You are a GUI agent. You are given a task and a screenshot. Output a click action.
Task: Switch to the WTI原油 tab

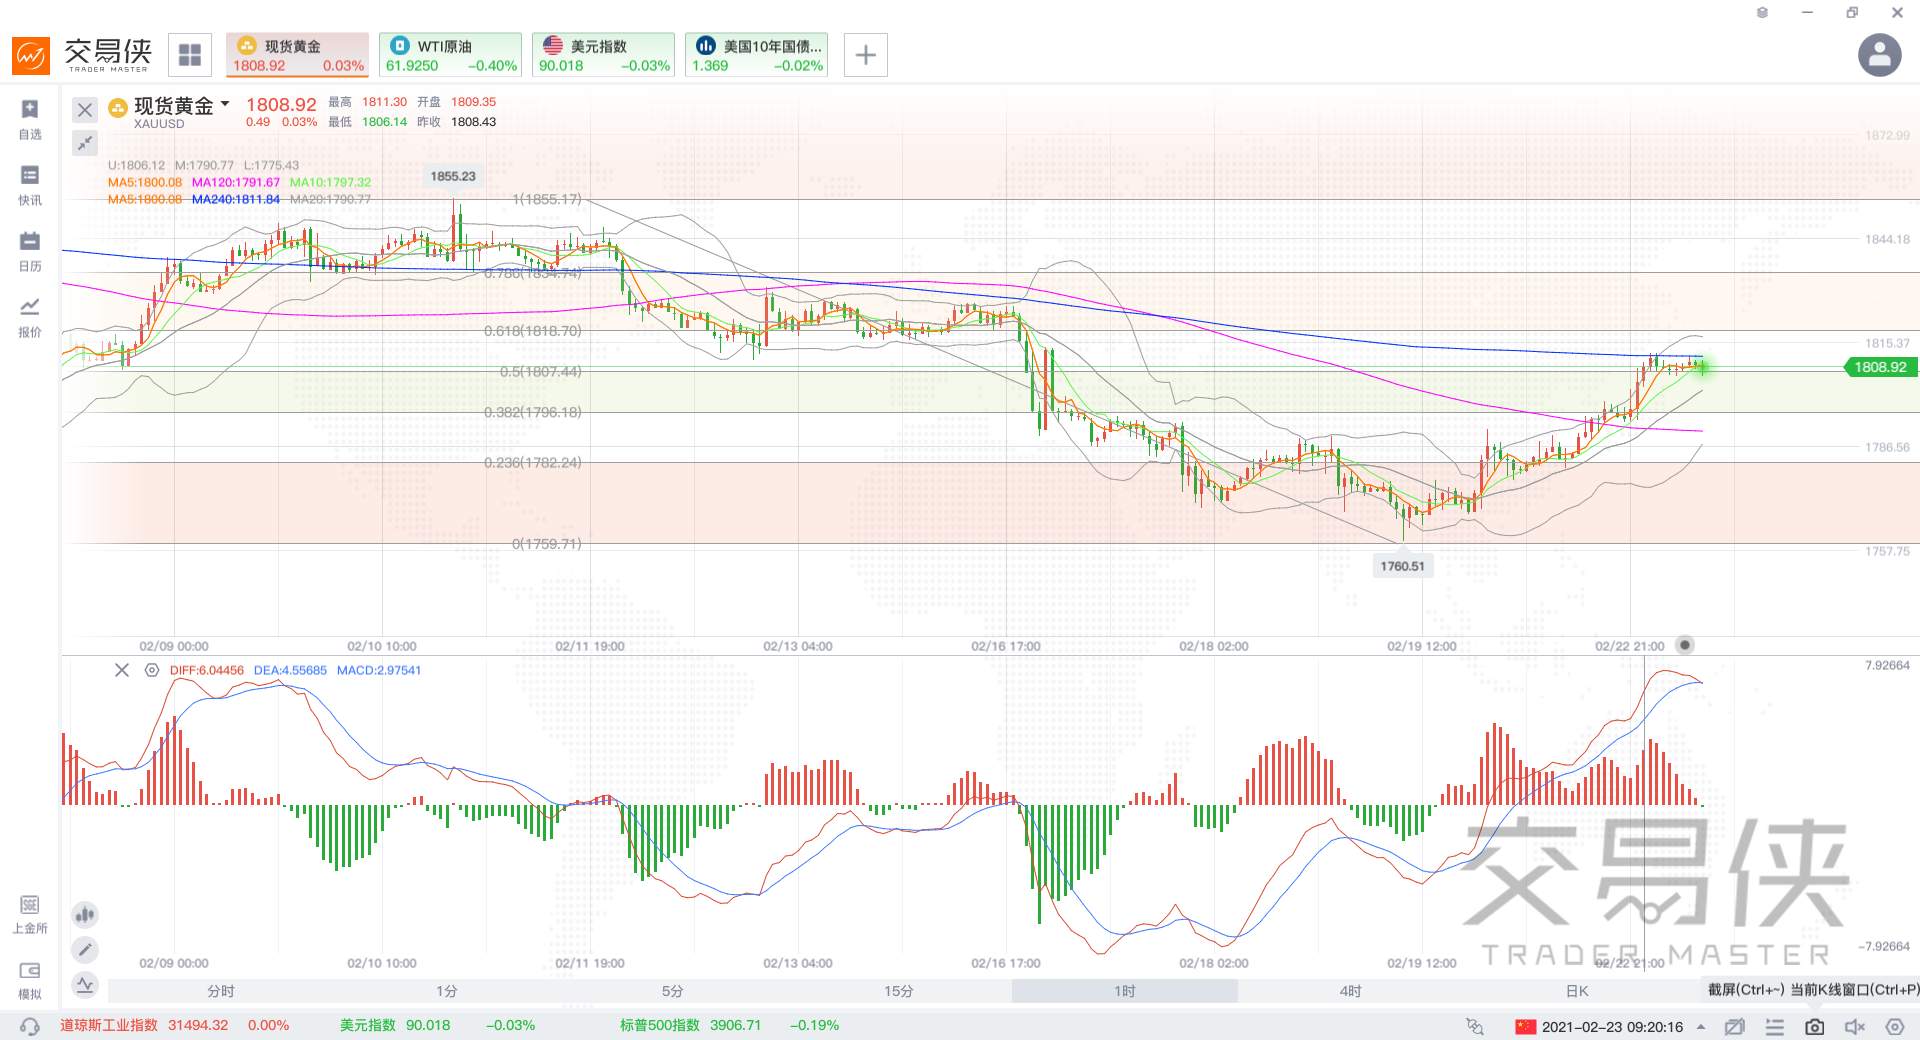[x=451, y=55]
